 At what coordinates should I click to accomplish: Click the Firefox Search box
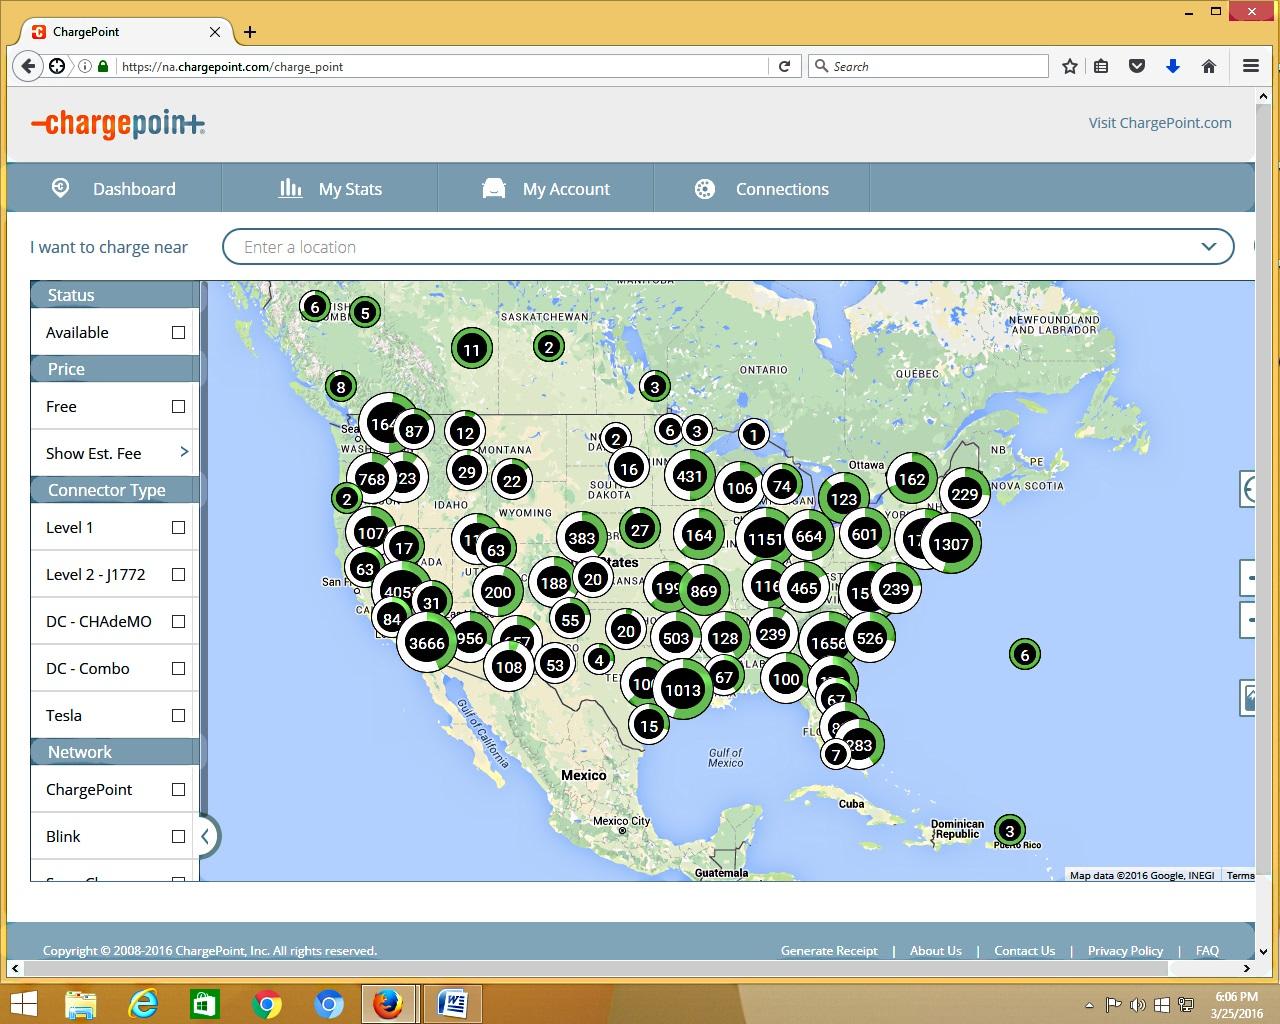pos(928,66)
